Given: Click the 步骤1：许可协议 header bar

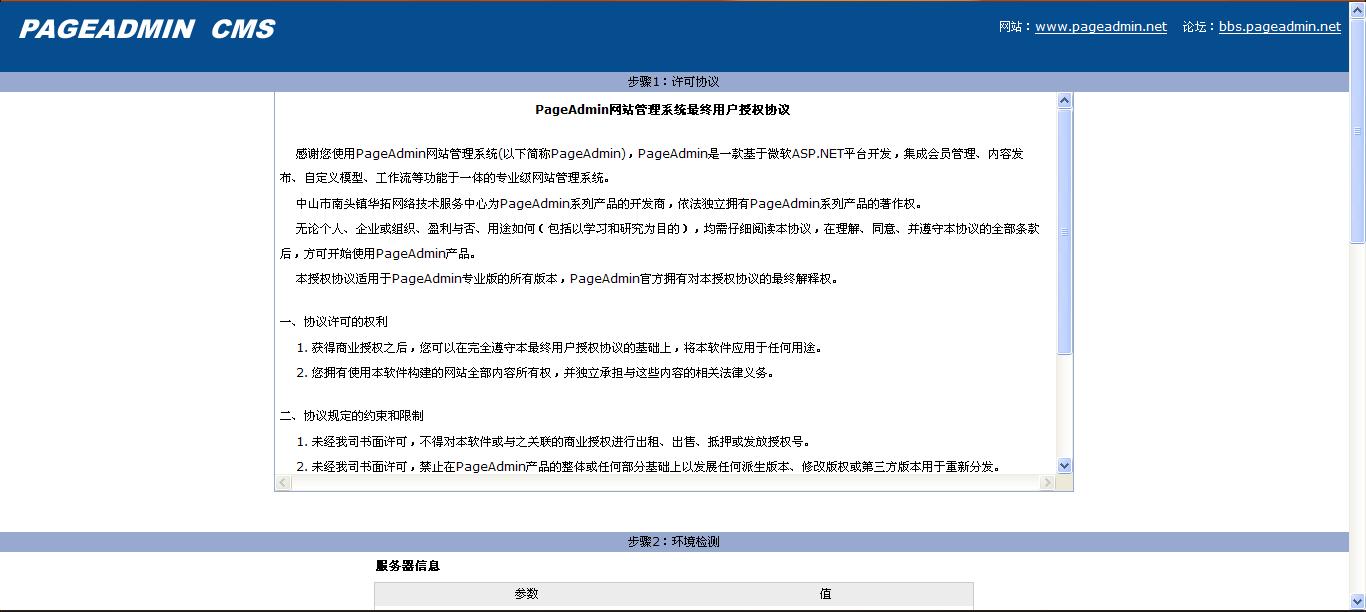Looking at the screenshot, I should pos(673,82).
